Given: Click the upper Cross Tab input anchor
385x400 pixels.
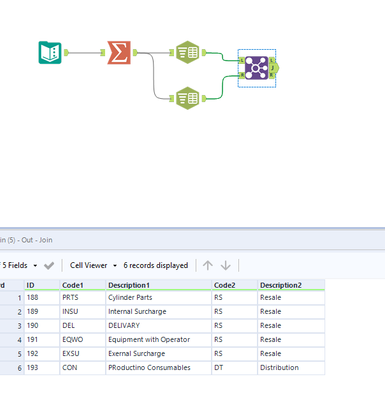Looking at the screenshot, I should (172, 52).
